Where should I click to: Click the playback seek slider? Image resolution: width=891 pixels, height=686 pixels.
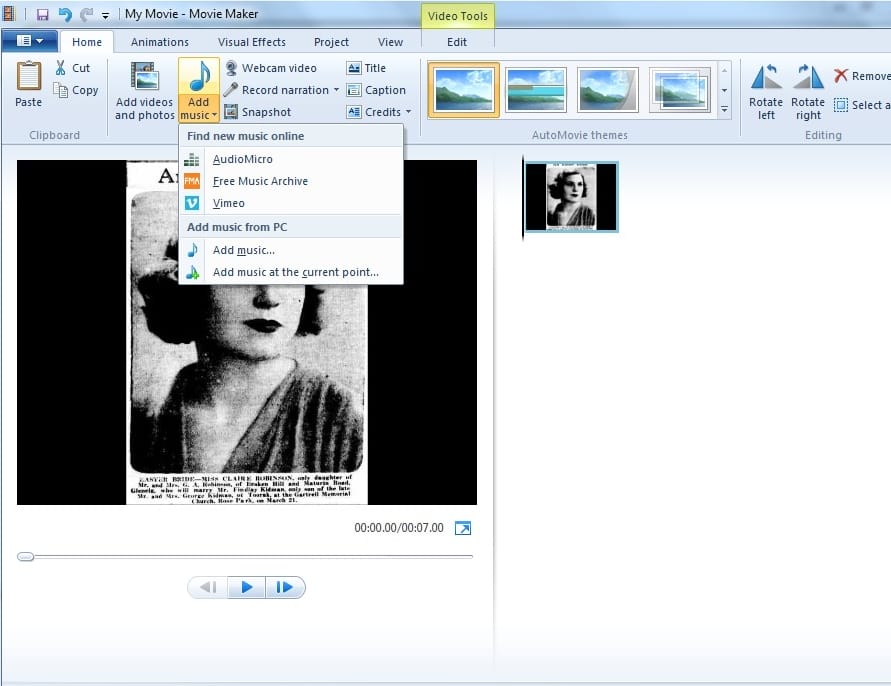coord(245,556)
